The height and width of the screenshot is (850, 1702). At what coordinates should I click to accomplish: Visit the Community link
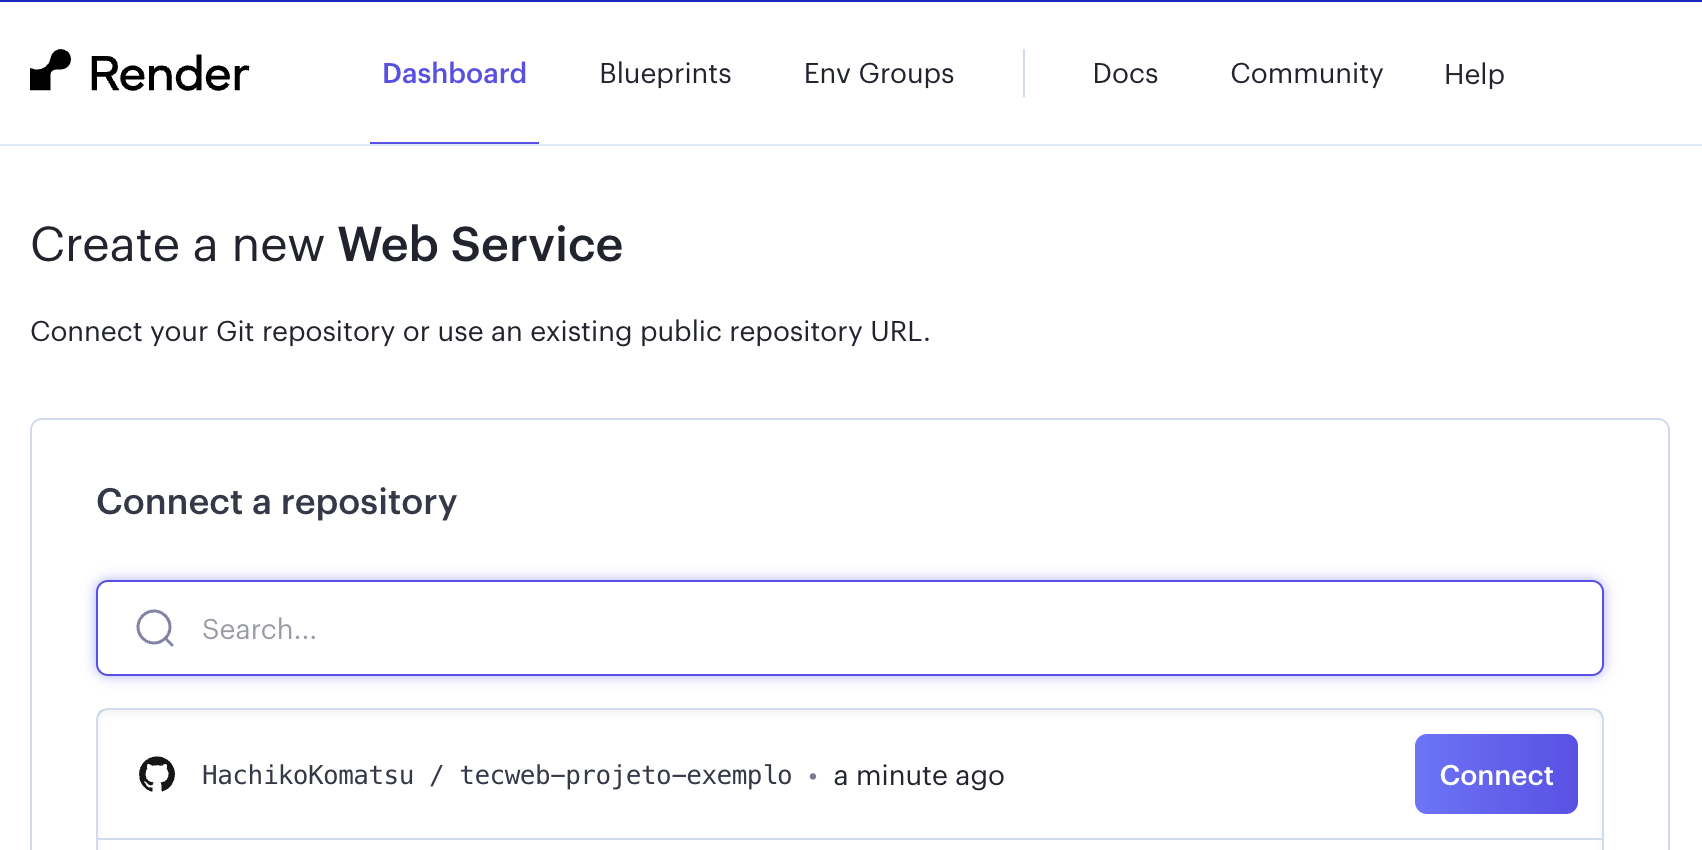(1306, 74)
